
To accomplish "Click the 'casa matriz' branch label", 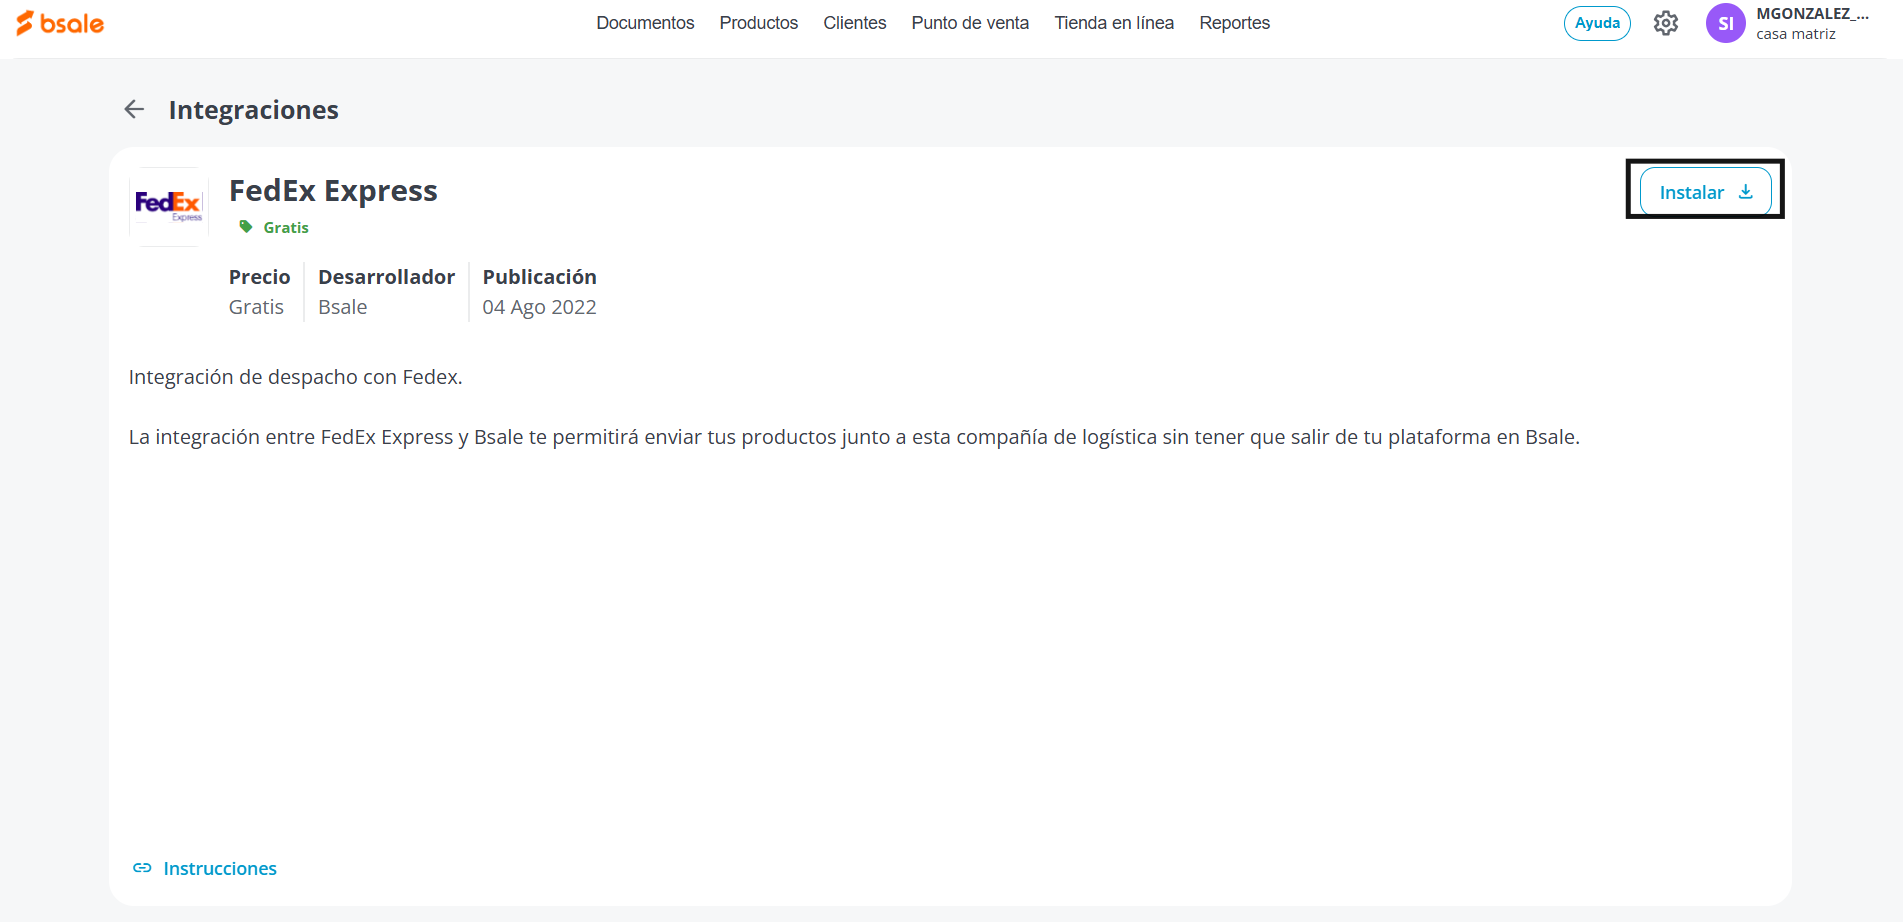I will coord(1796,34).
